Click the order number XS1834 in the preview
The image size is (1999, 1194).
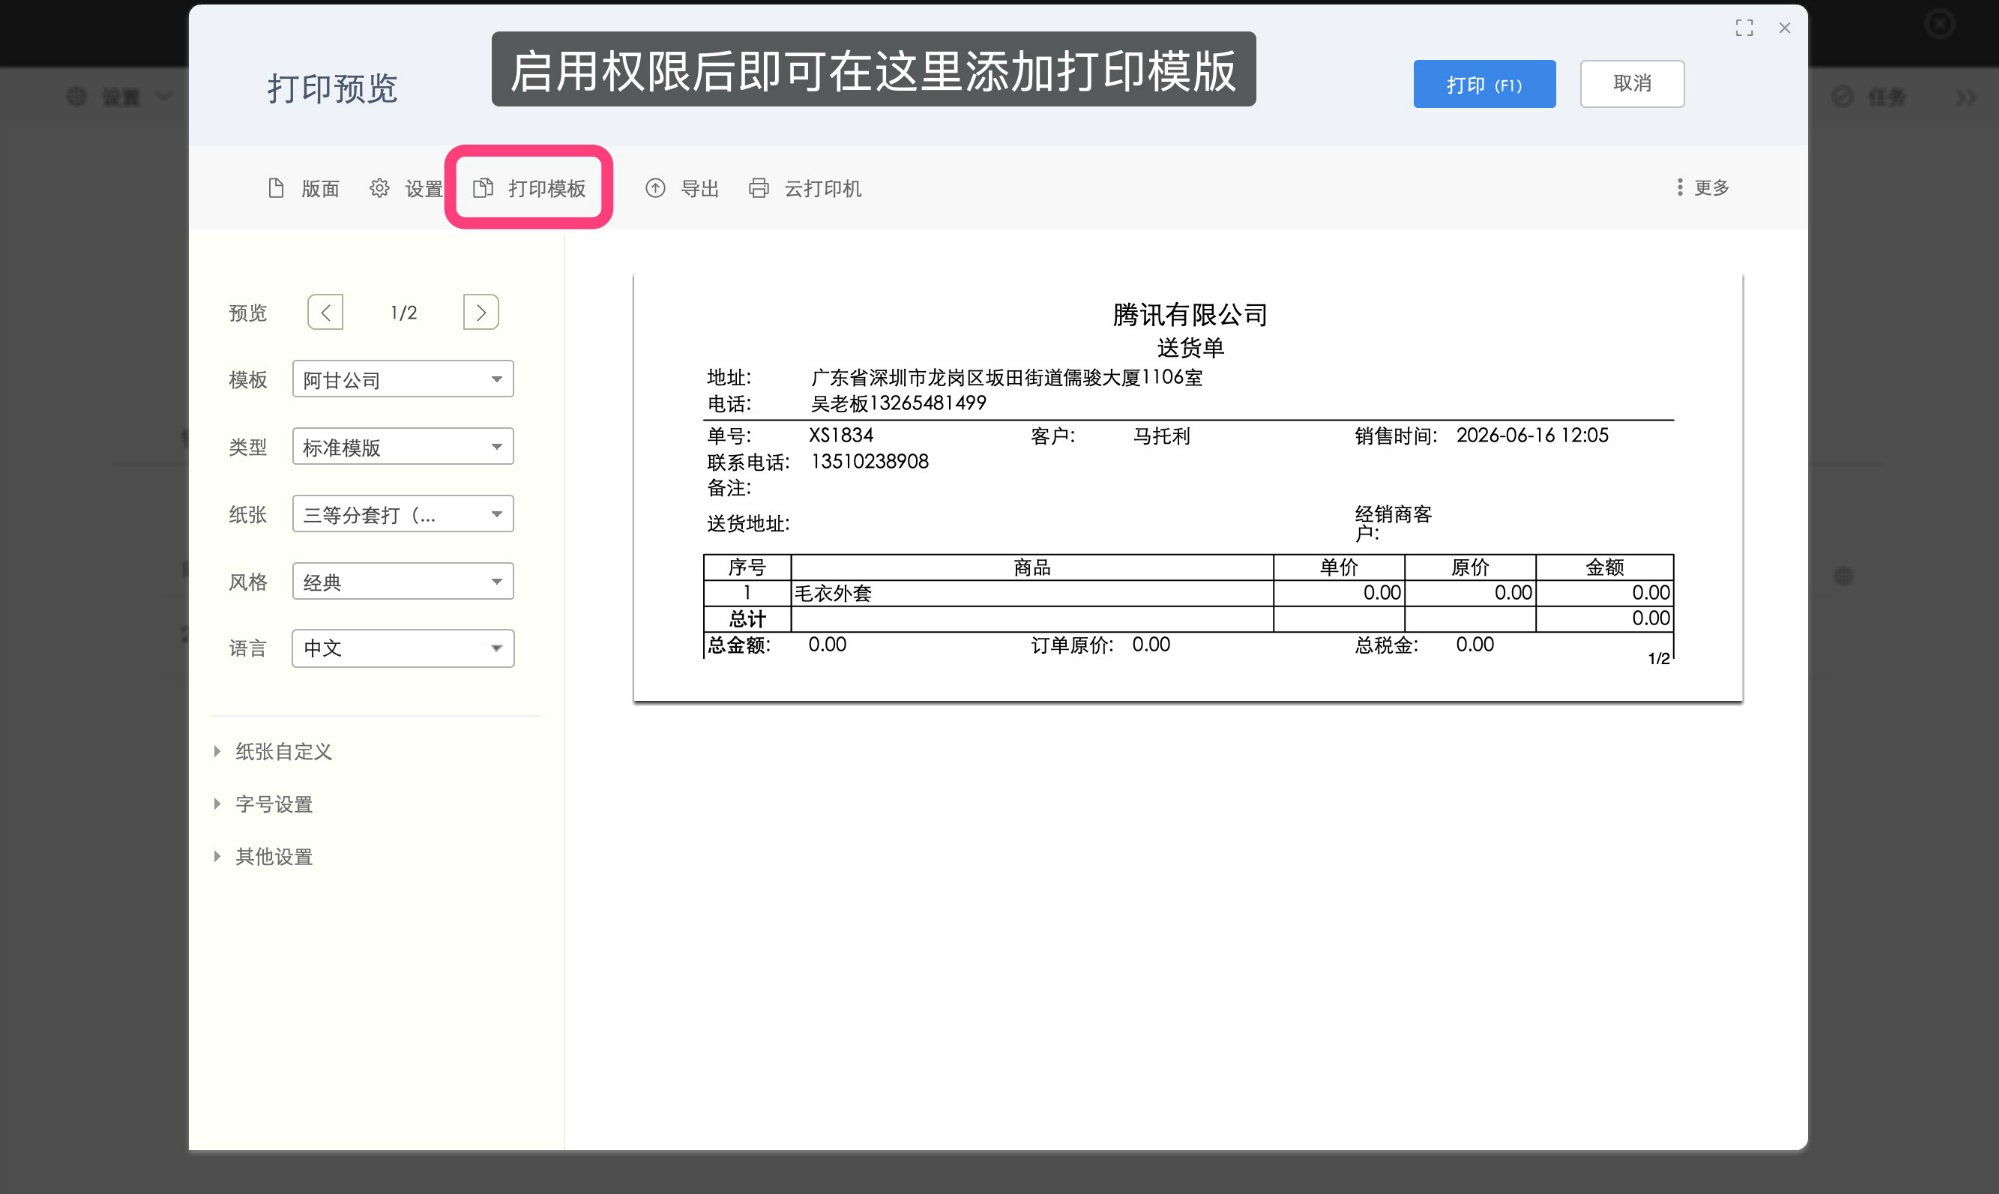tap(841, 435)
